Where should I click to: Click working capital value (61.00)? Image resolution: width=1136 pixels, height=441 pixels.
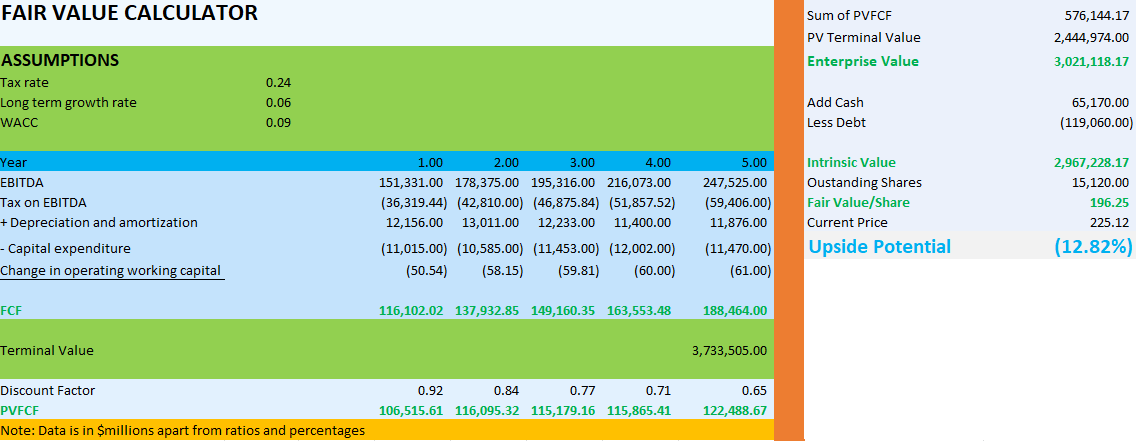(x=750, y=272)
